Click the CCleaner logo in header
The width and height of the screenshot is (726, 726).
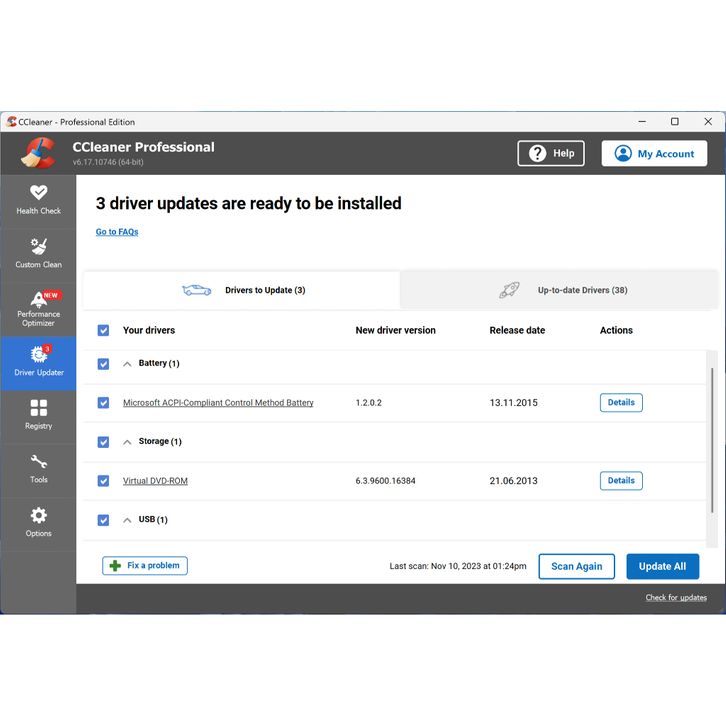click(x=38, y=153)
